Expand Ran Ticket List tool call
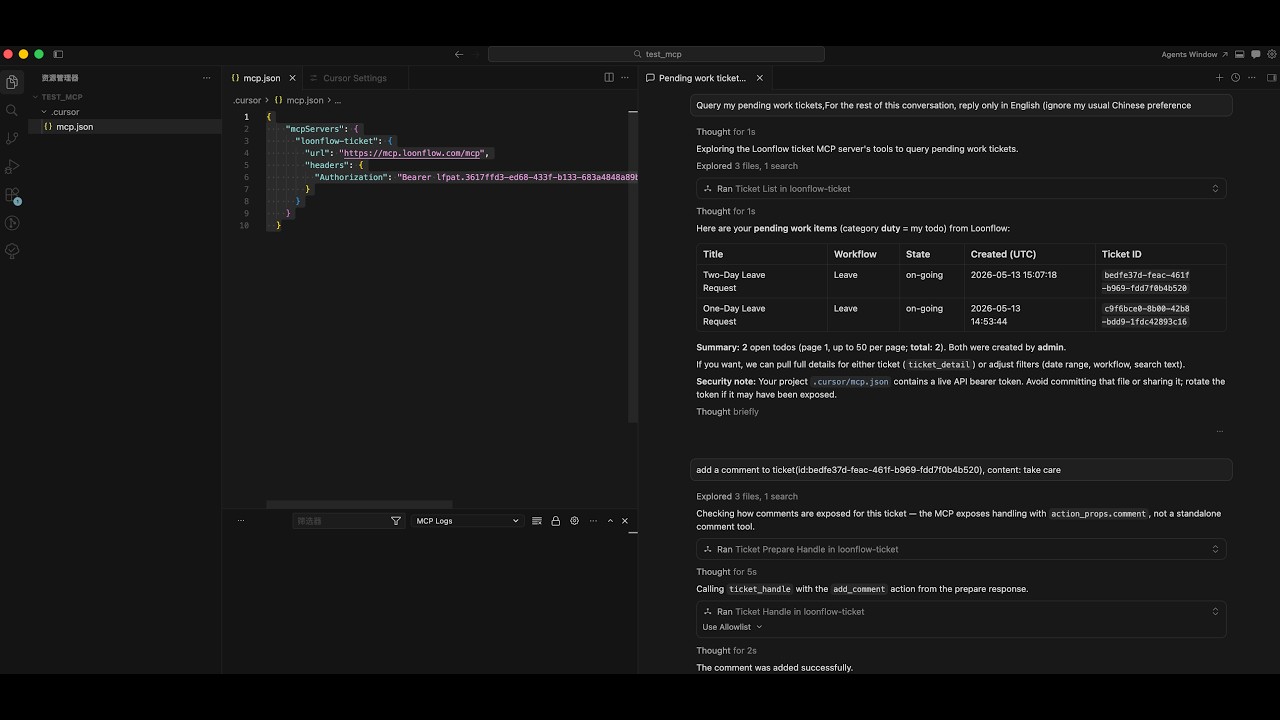Viewport: 1280px width, 720px height. point(961,188)
